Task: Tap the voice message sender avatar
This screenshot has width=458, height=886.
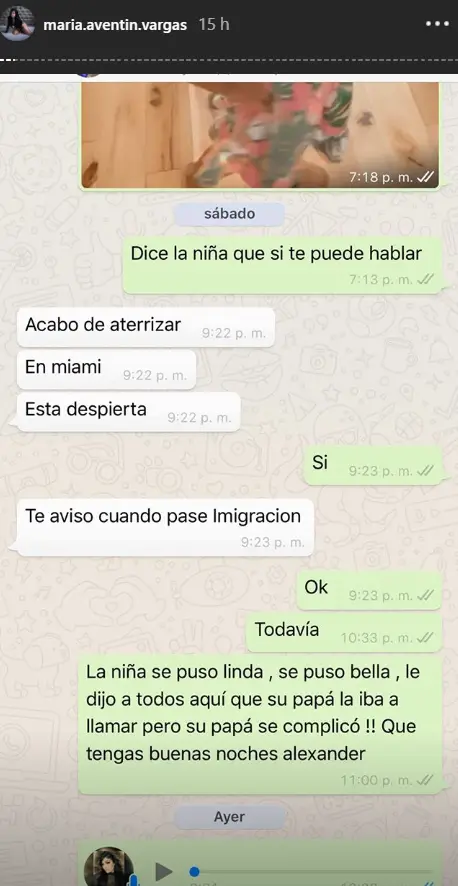Action: pos(109,867)
